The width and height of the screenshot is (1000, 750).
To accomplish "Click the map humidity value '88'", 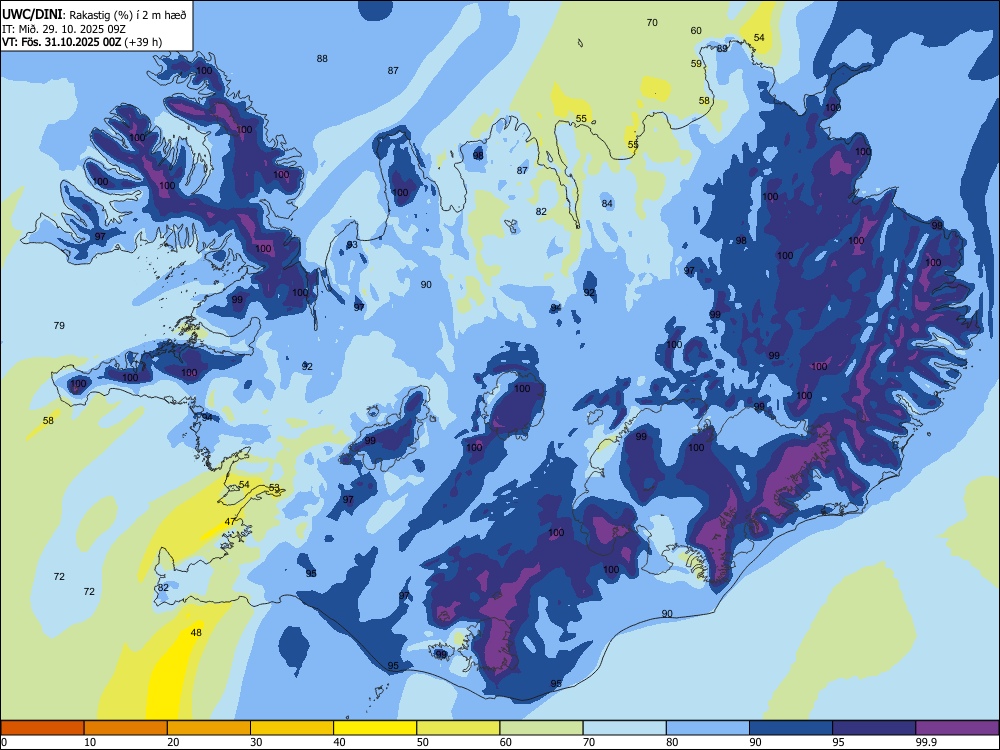I will (x=322, y=59).
